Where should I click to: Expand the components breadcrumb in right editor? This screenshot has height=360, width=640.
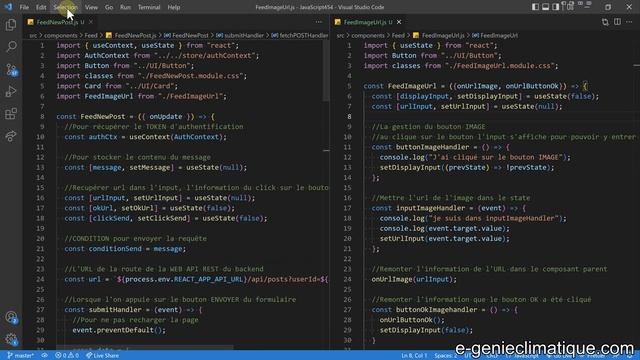[x=368, y=36]
